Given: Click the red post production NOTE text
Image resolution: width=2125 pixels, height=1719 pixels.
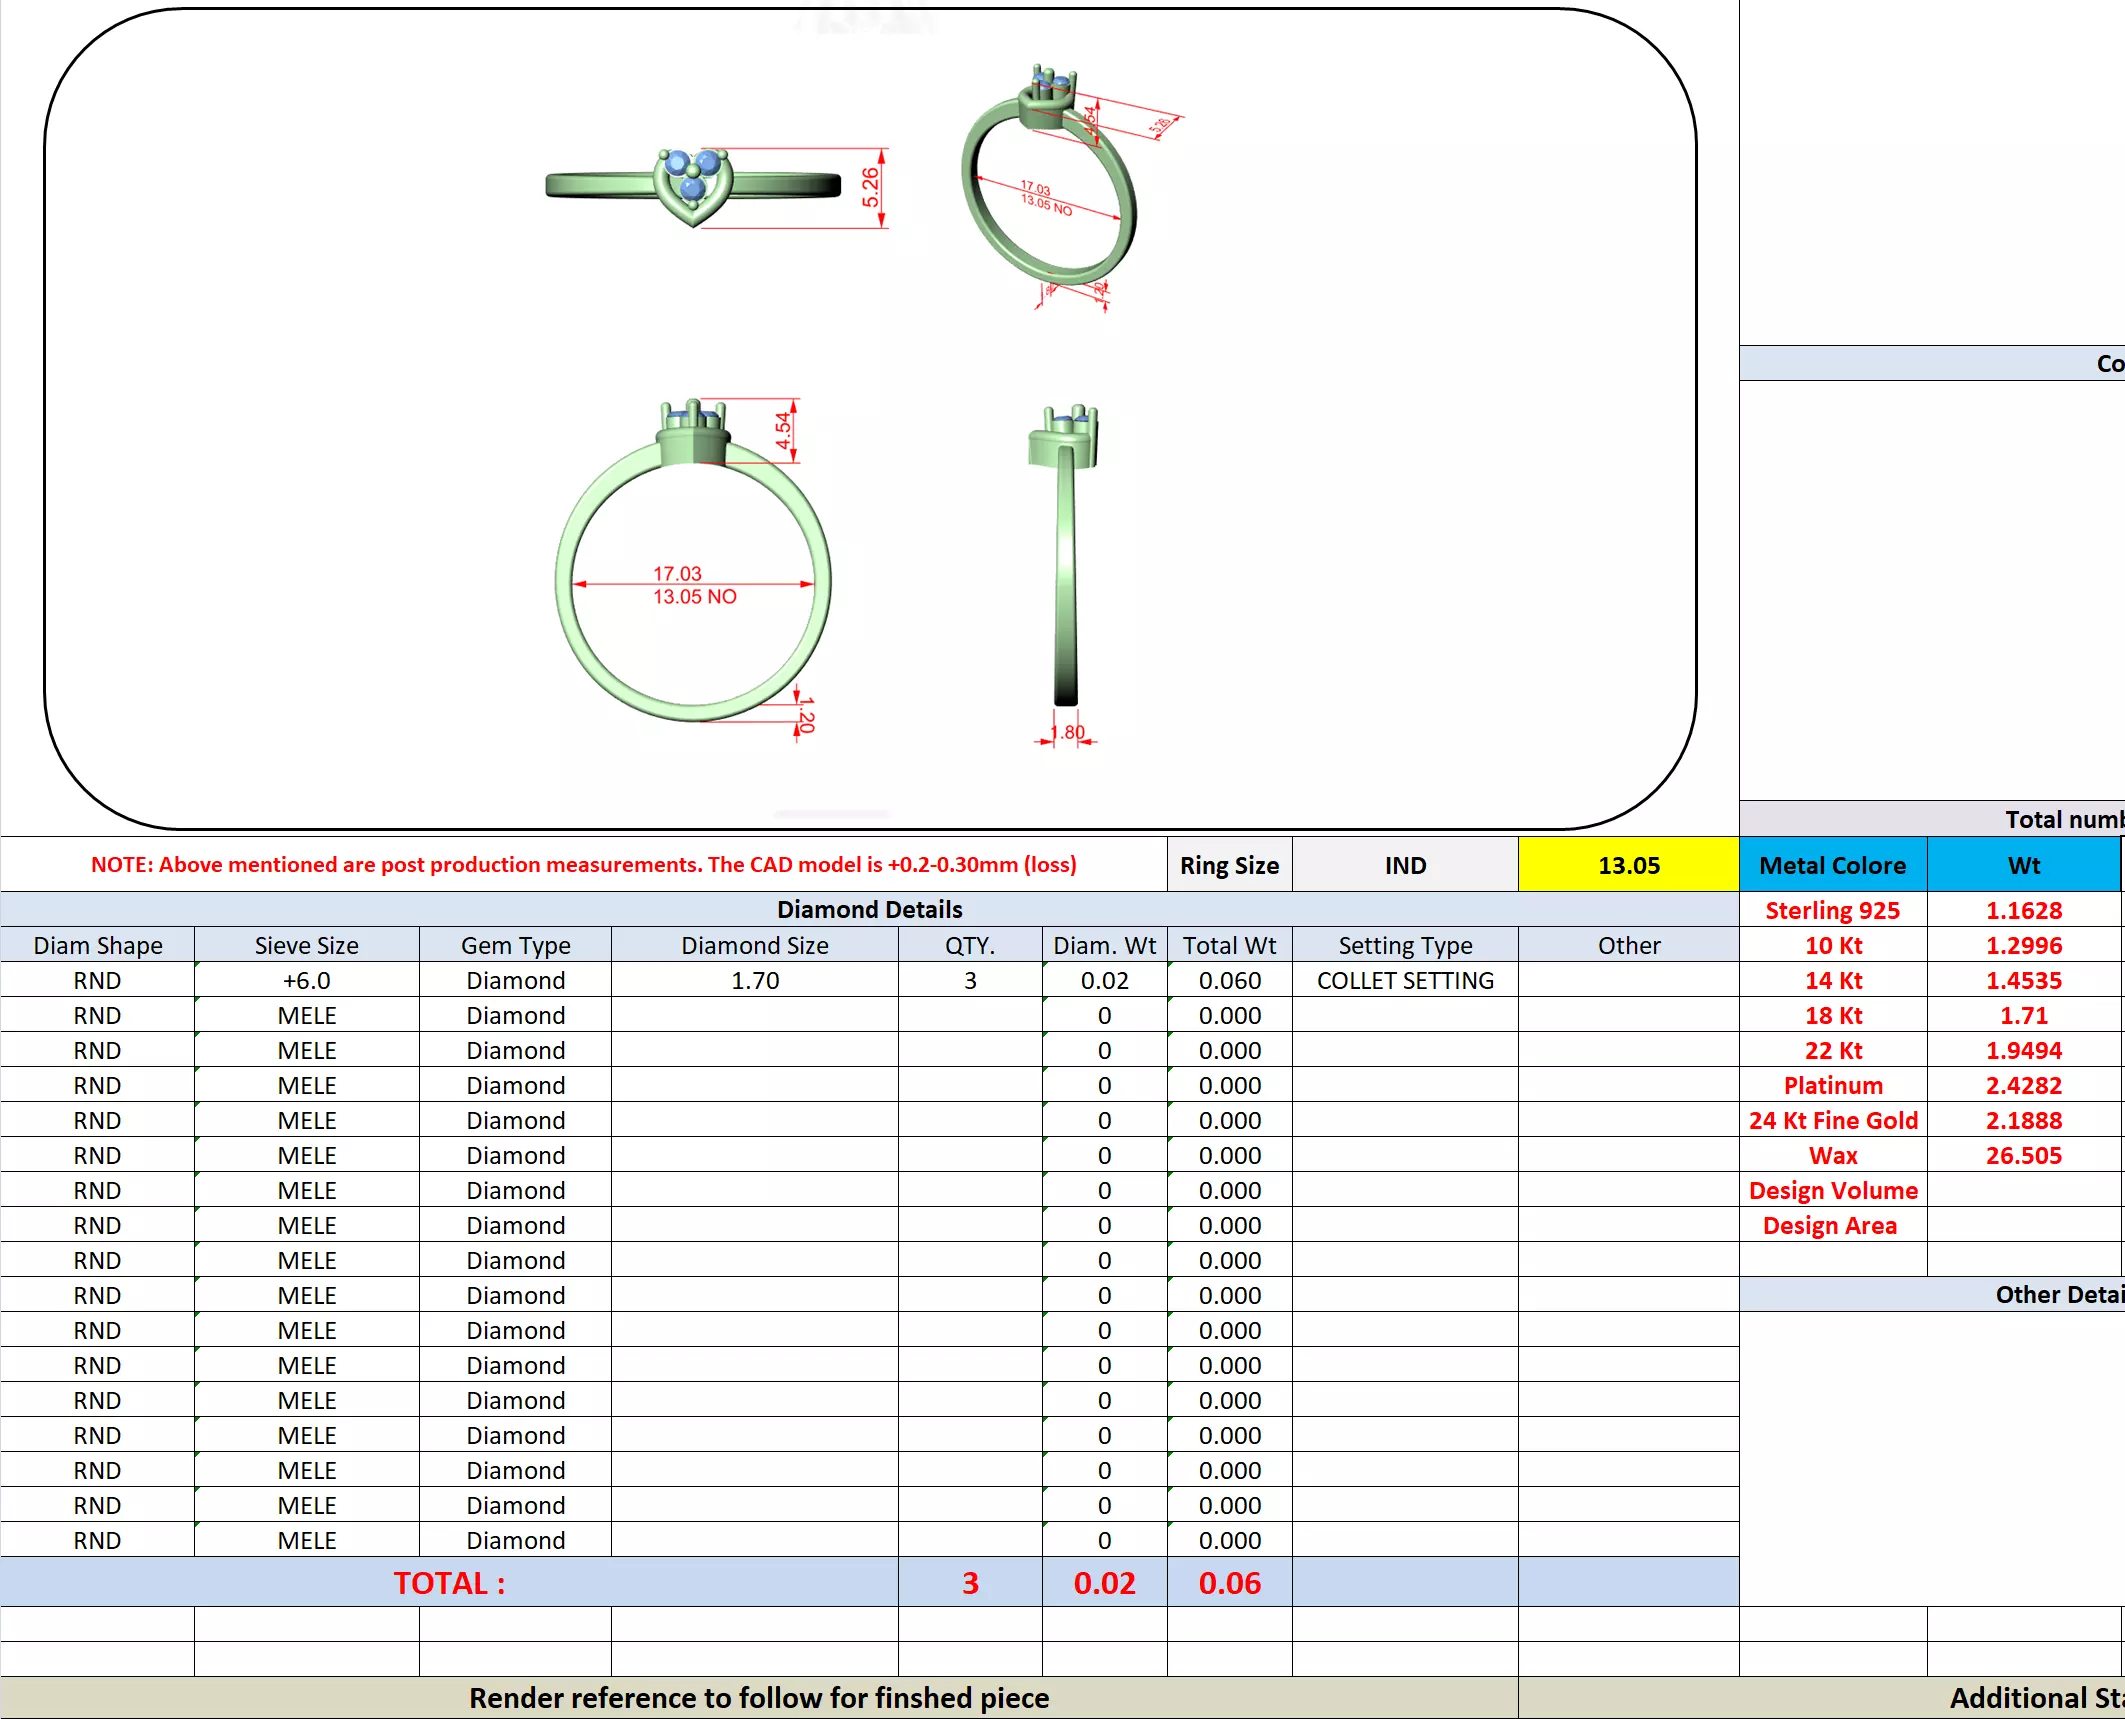Looking at the screenshot, I should (x=583, y=864).
